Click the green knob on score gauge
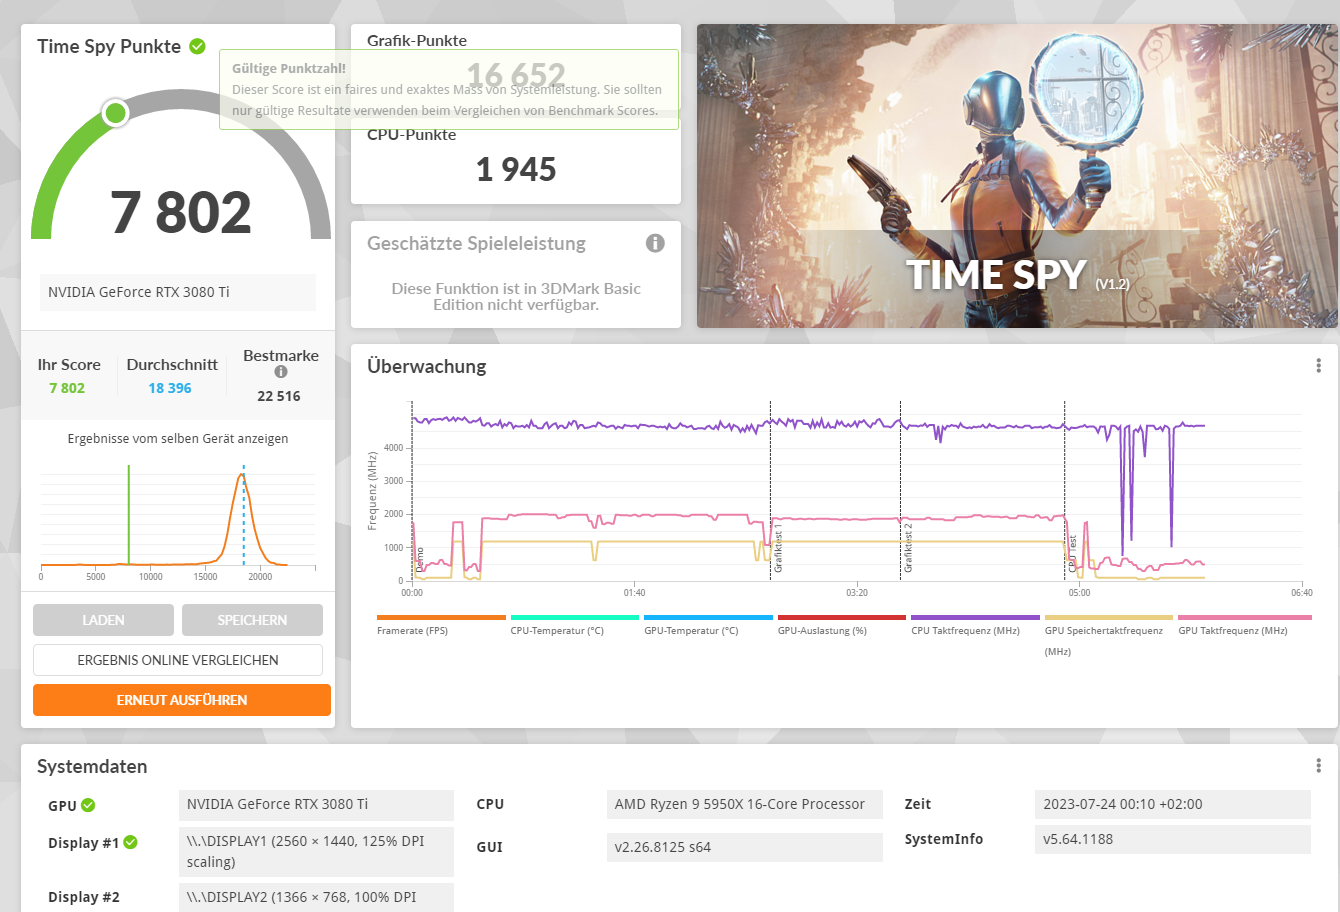The image size is (1340, 912). pyautogui.click(x=115, y=112)
